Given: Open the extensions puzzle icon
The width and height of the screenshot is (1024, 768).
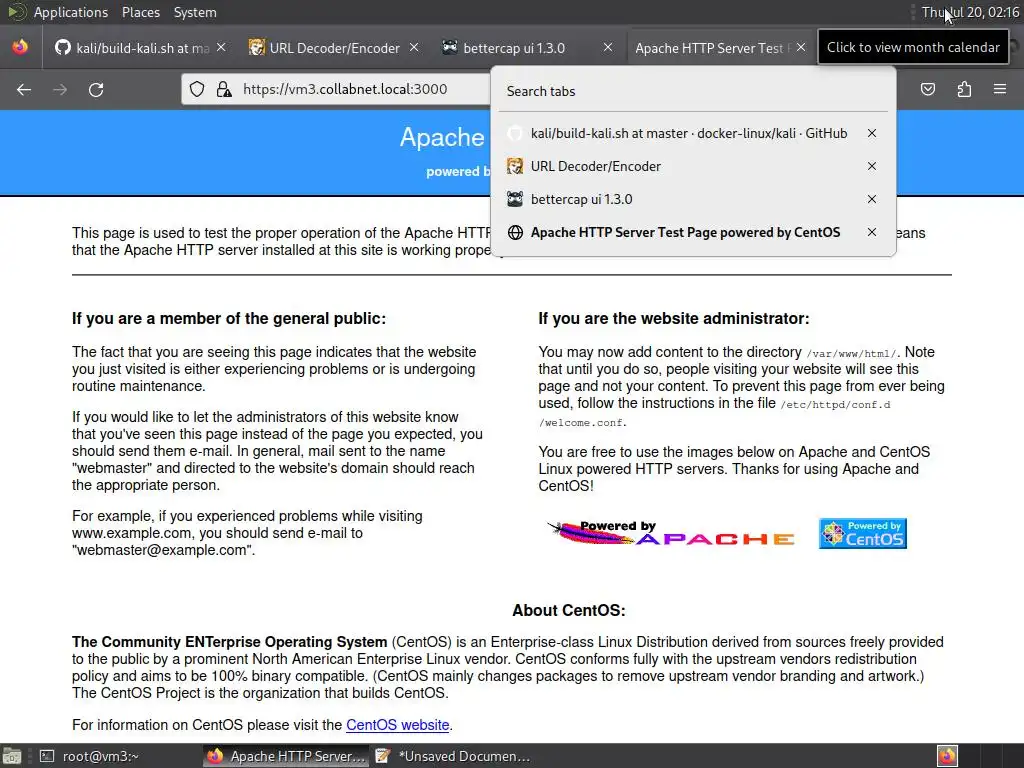Looking at the screenshot, I should pyautogui.click(x=964, y=89).
